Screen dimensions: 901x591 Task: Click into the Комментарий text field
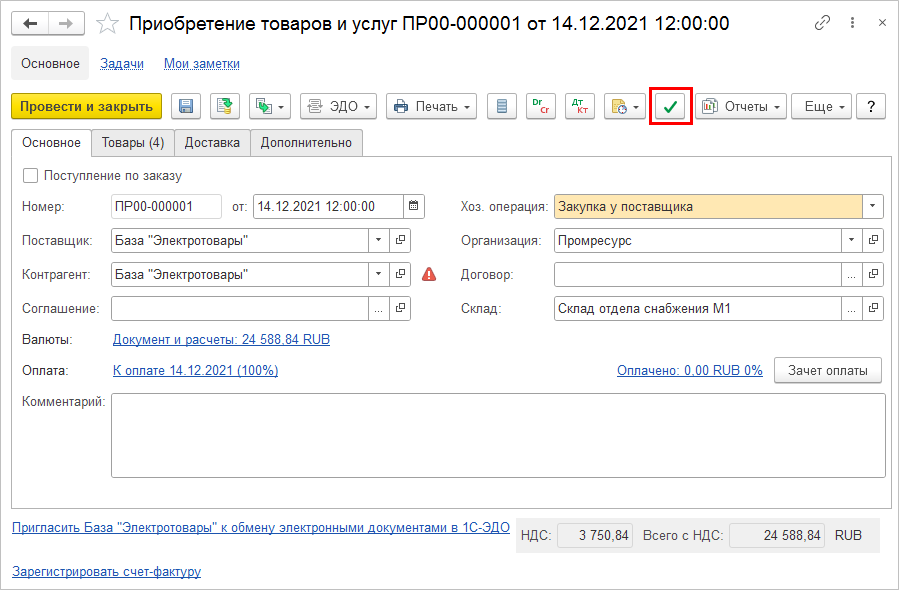(x=497, y=435)
